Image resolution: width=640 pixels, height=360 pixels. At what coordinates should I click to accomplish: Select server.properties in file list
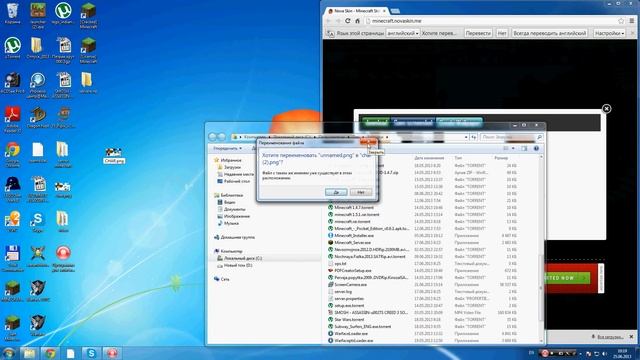coord(346,298)
